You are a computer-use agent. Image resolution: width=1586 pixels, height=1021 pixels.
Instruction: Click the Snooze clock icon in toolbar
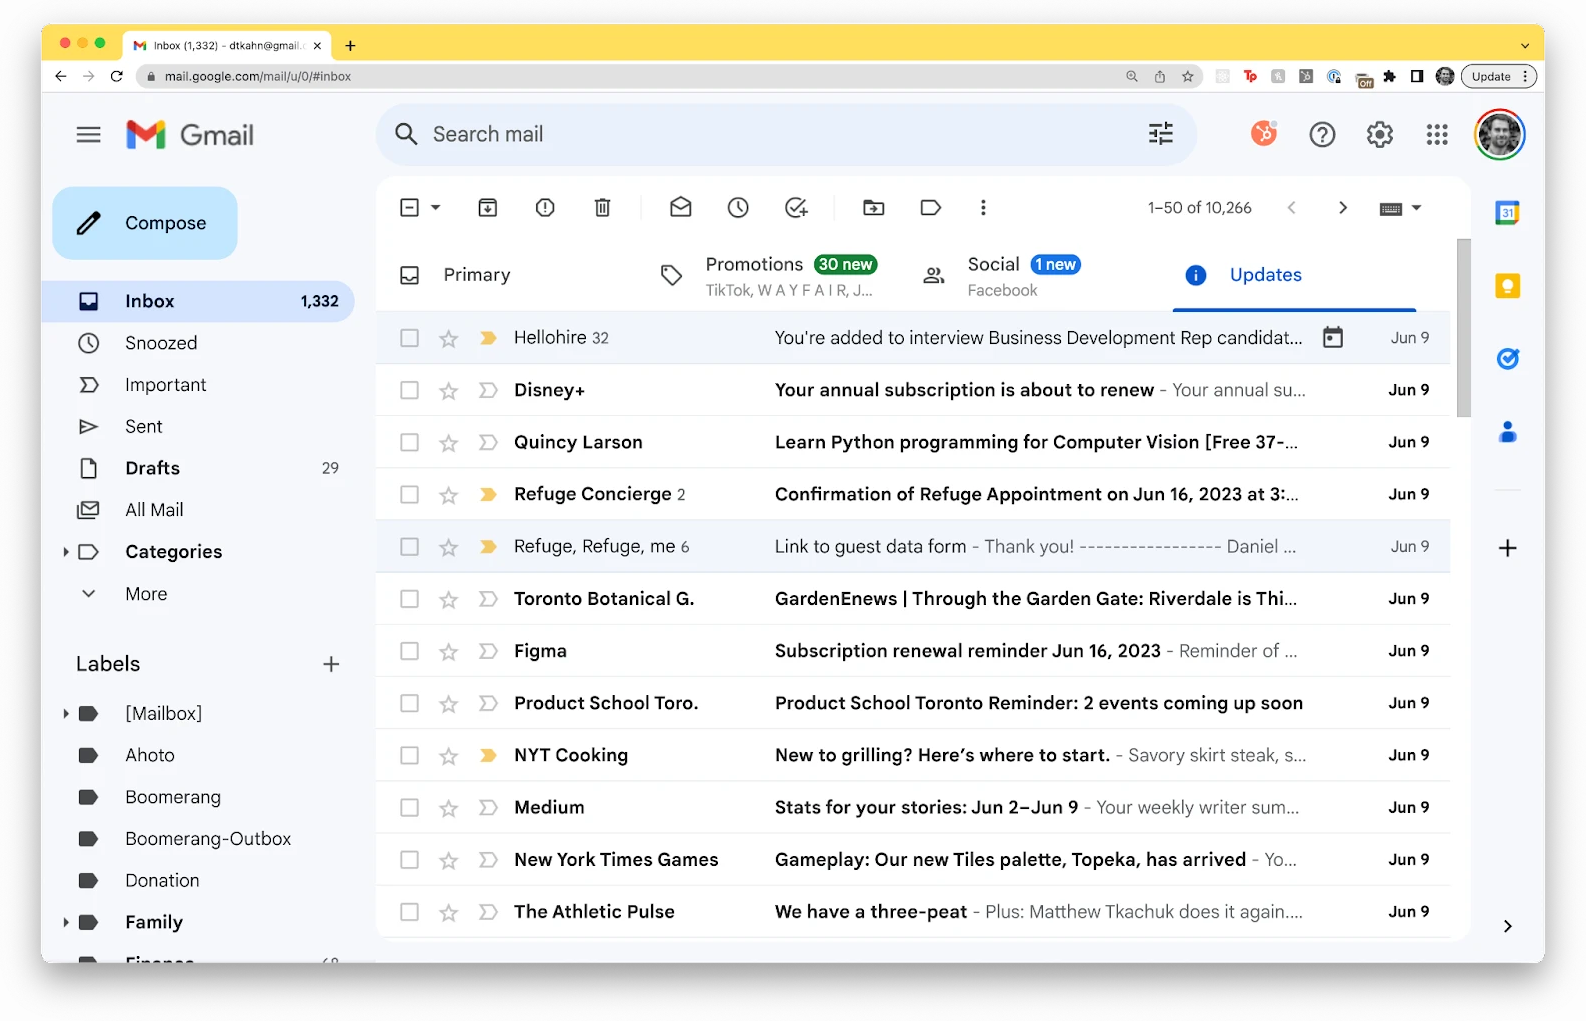(738, 208)
